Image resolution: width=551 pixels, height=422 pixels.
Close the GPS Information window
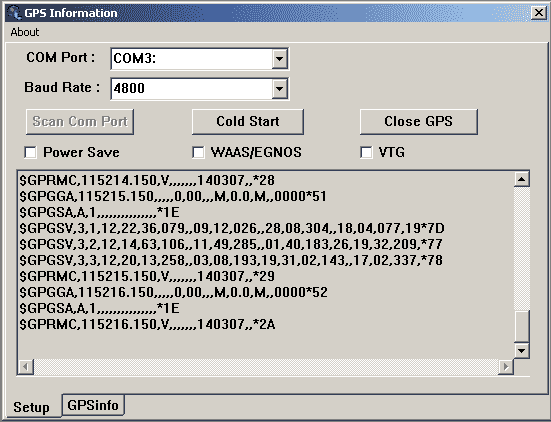(539, 13)
